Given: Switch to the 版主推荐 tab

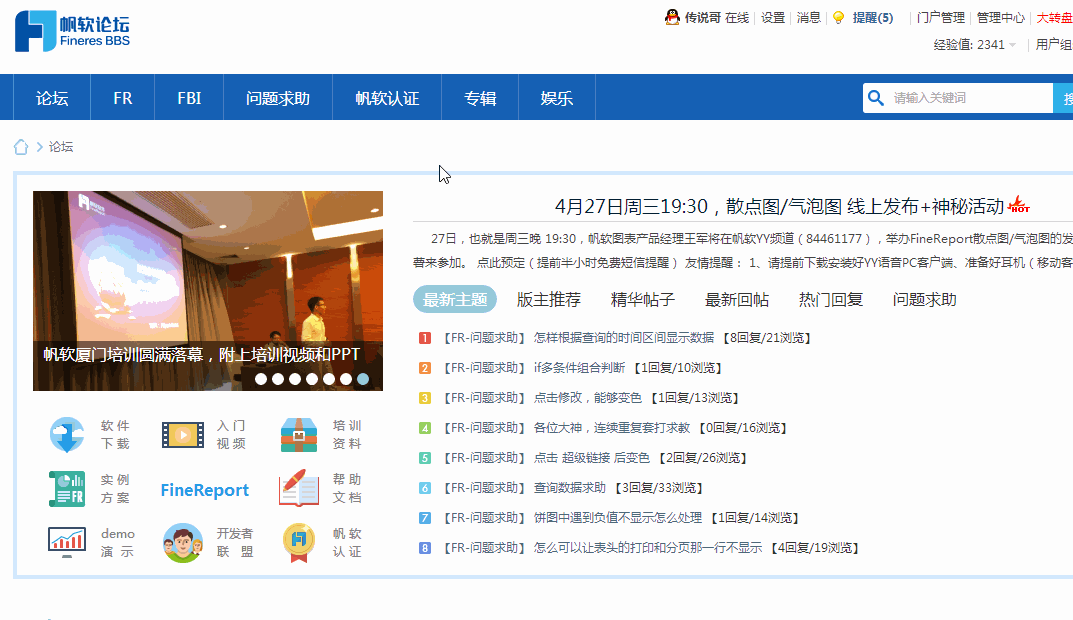Looking at the screenshot, I should pos(549,300).
